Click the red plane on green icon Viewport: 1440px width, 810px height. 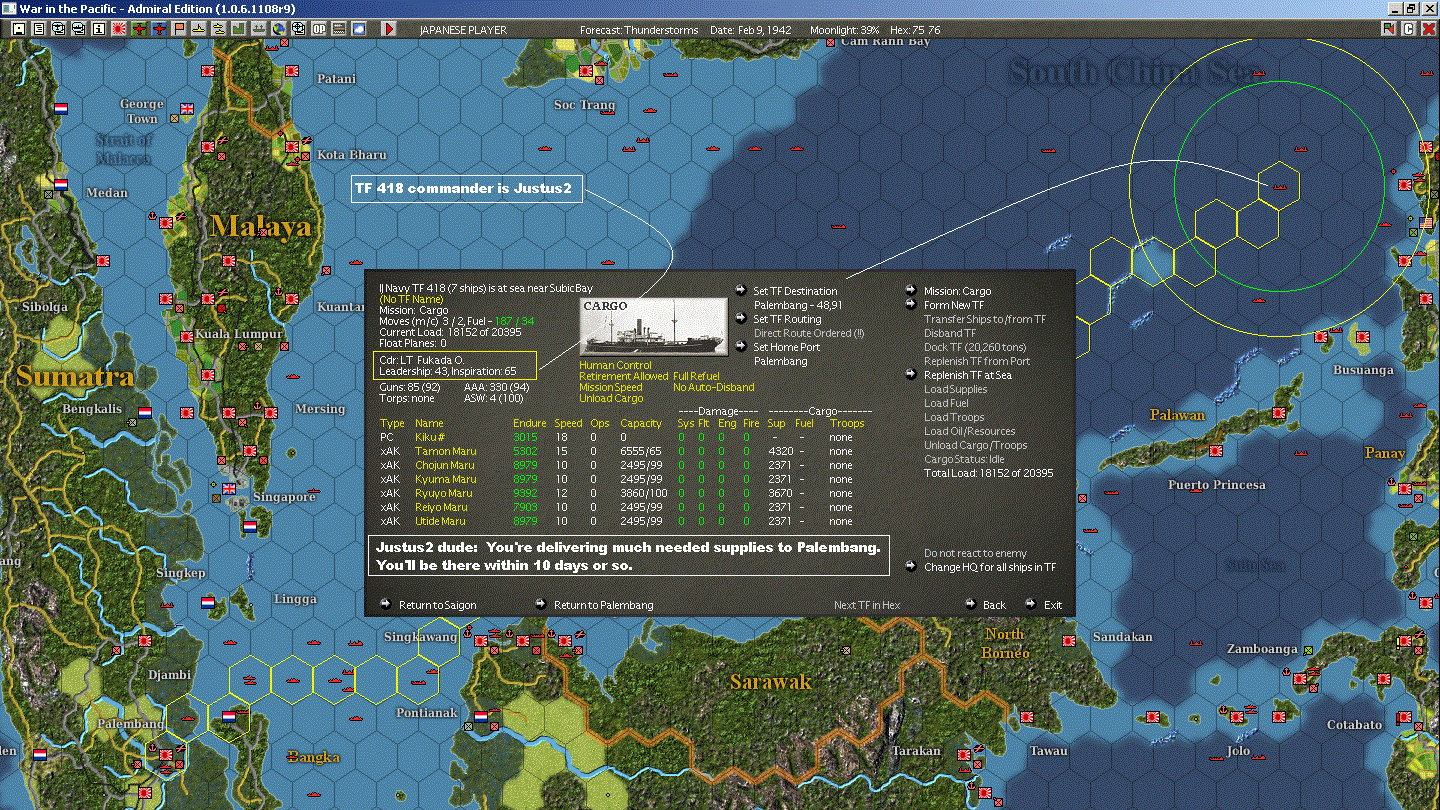pos(139,29)
